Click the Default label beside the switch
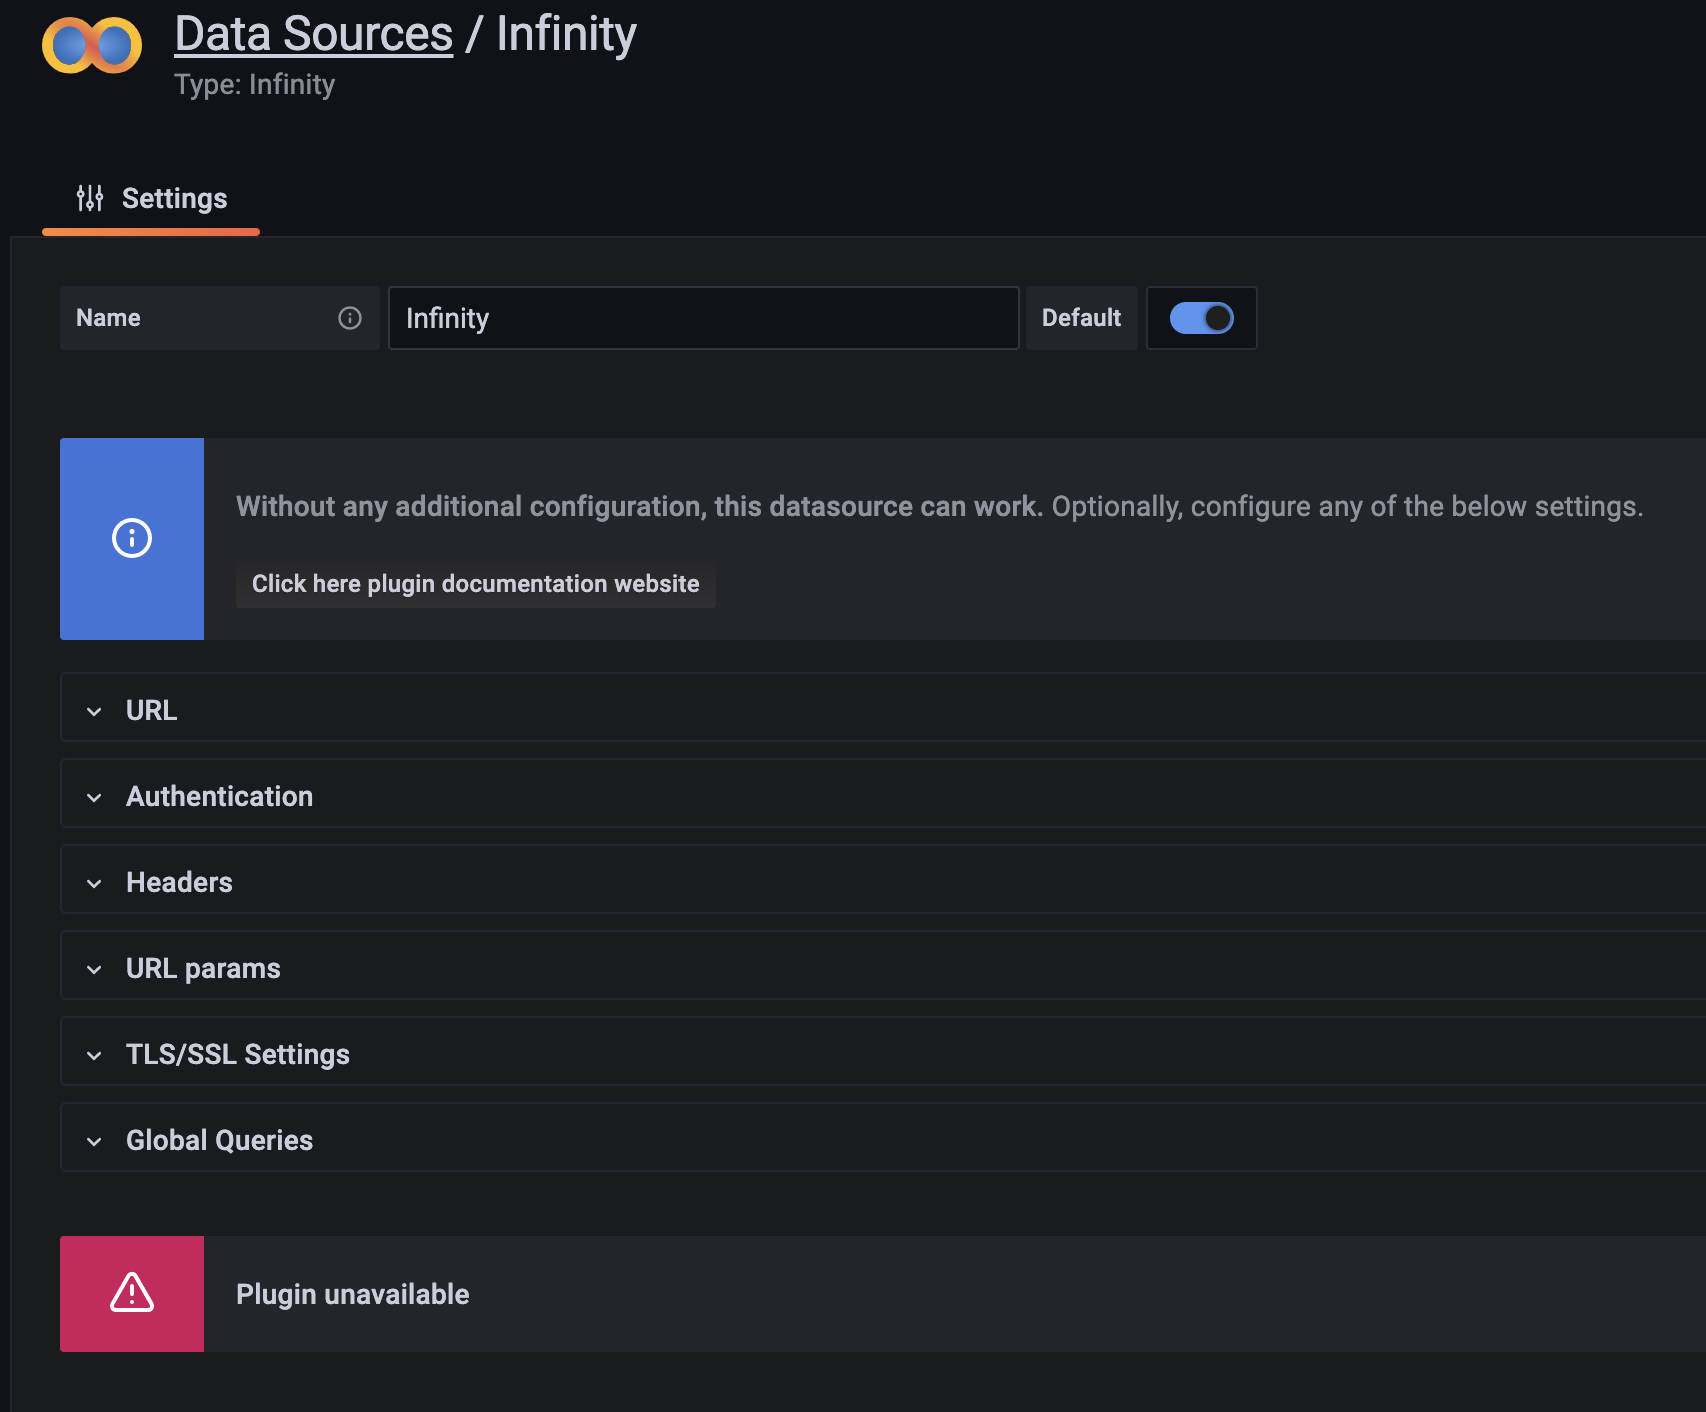The image size is (1706, 1412). (x=1081, y=318)
